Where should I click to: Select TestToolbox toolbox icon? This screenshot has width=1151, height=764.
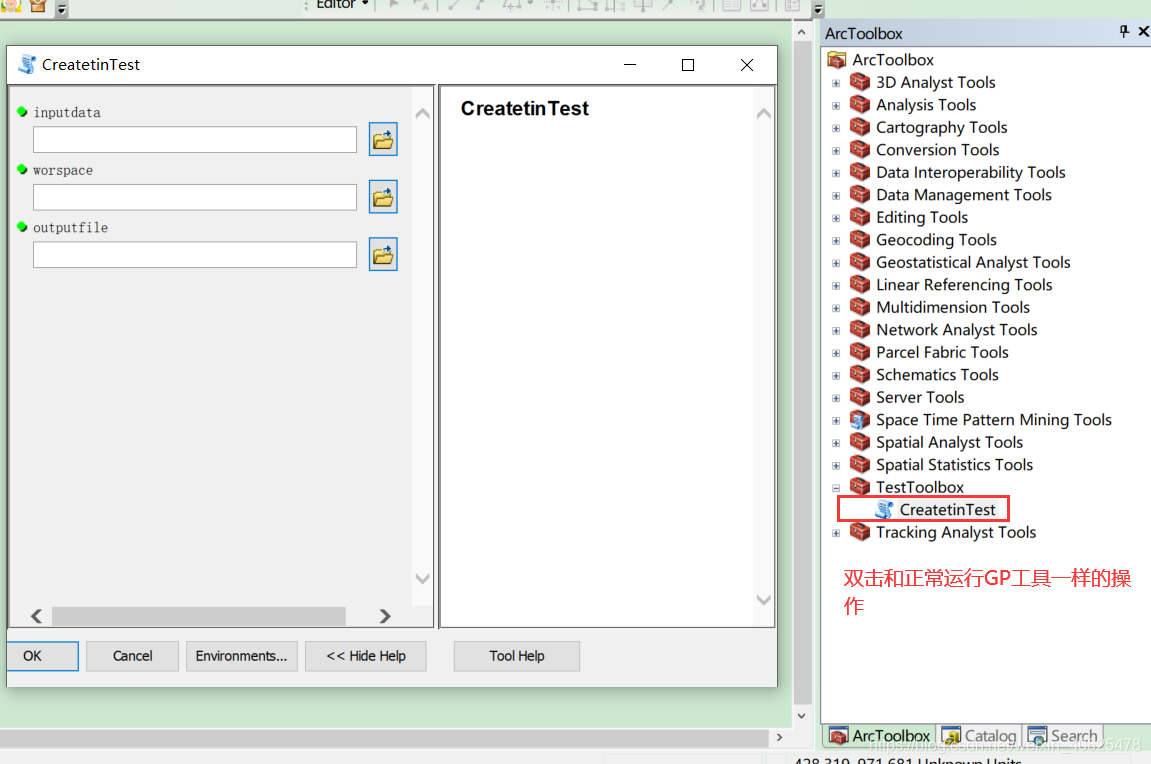(860, 487)
